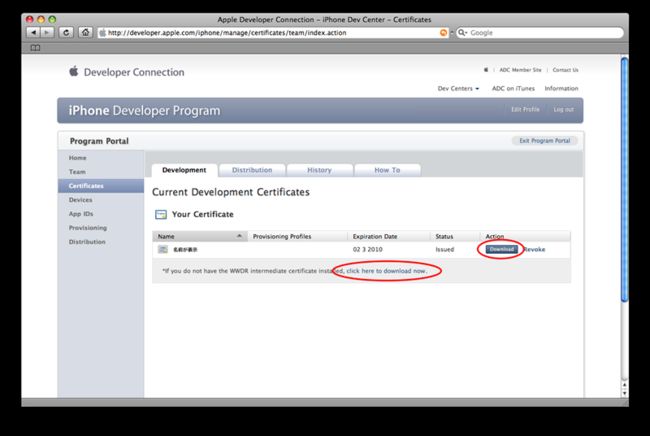Click the certificate icon next to Your Certificate
Image resolution: width=650 pixels, height=436 pixels.
[x=160, y=214]
